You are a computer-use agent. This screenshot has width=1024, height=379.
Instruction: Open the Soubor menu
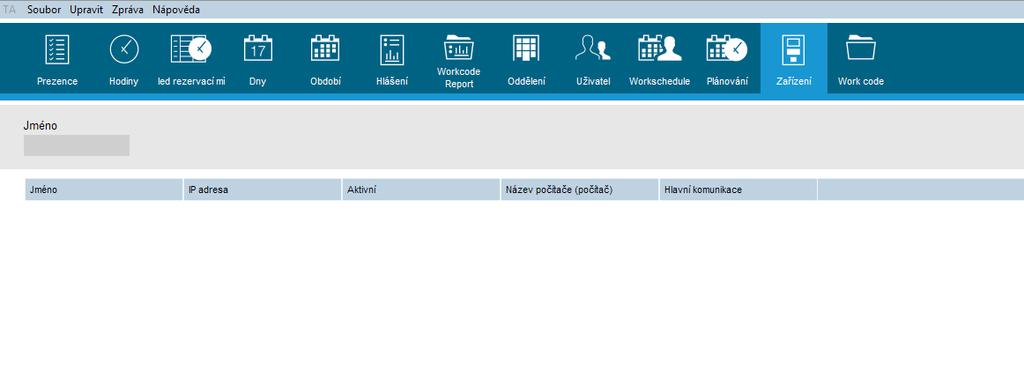click(x=44, y=10)
